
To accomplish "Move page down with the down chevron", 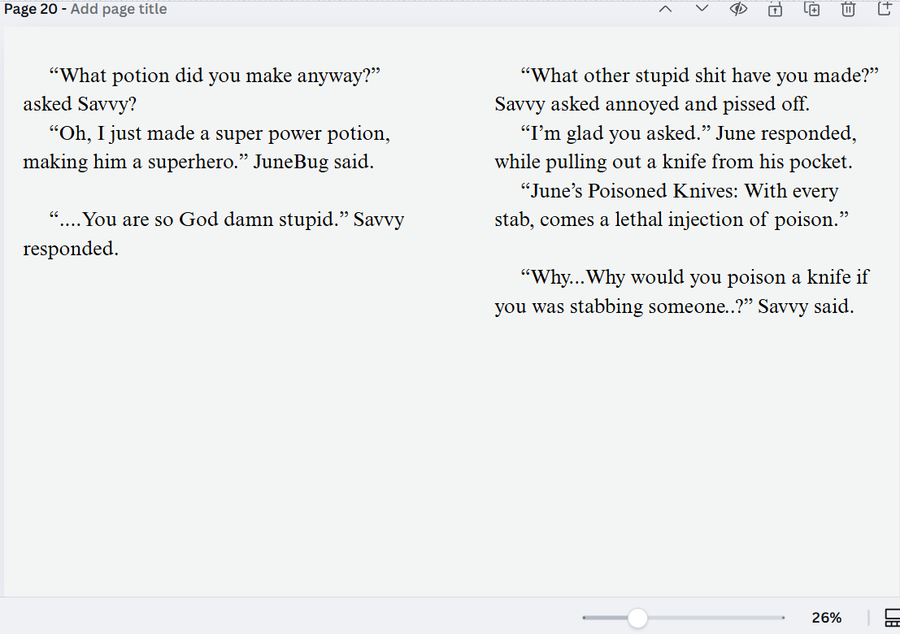I will [701, 9].
